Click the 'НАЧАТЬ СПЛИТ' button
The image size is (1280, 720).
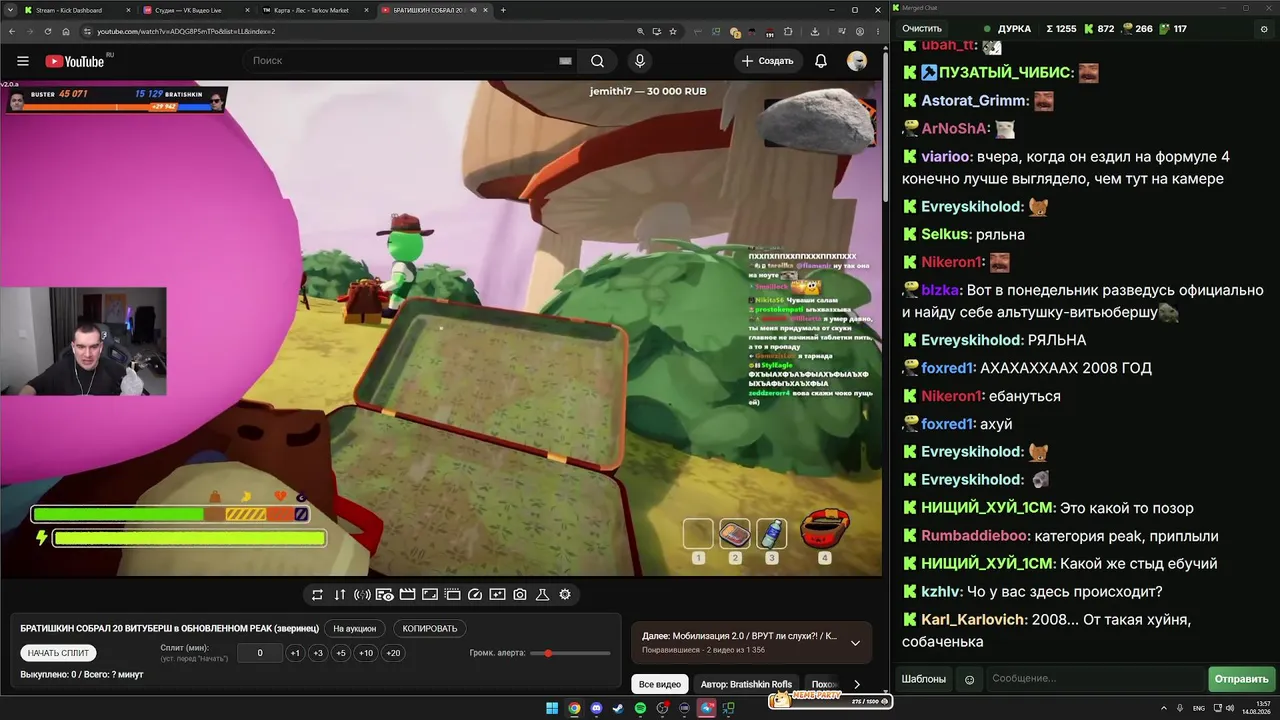pyautogui.click(x=58, y=653)
